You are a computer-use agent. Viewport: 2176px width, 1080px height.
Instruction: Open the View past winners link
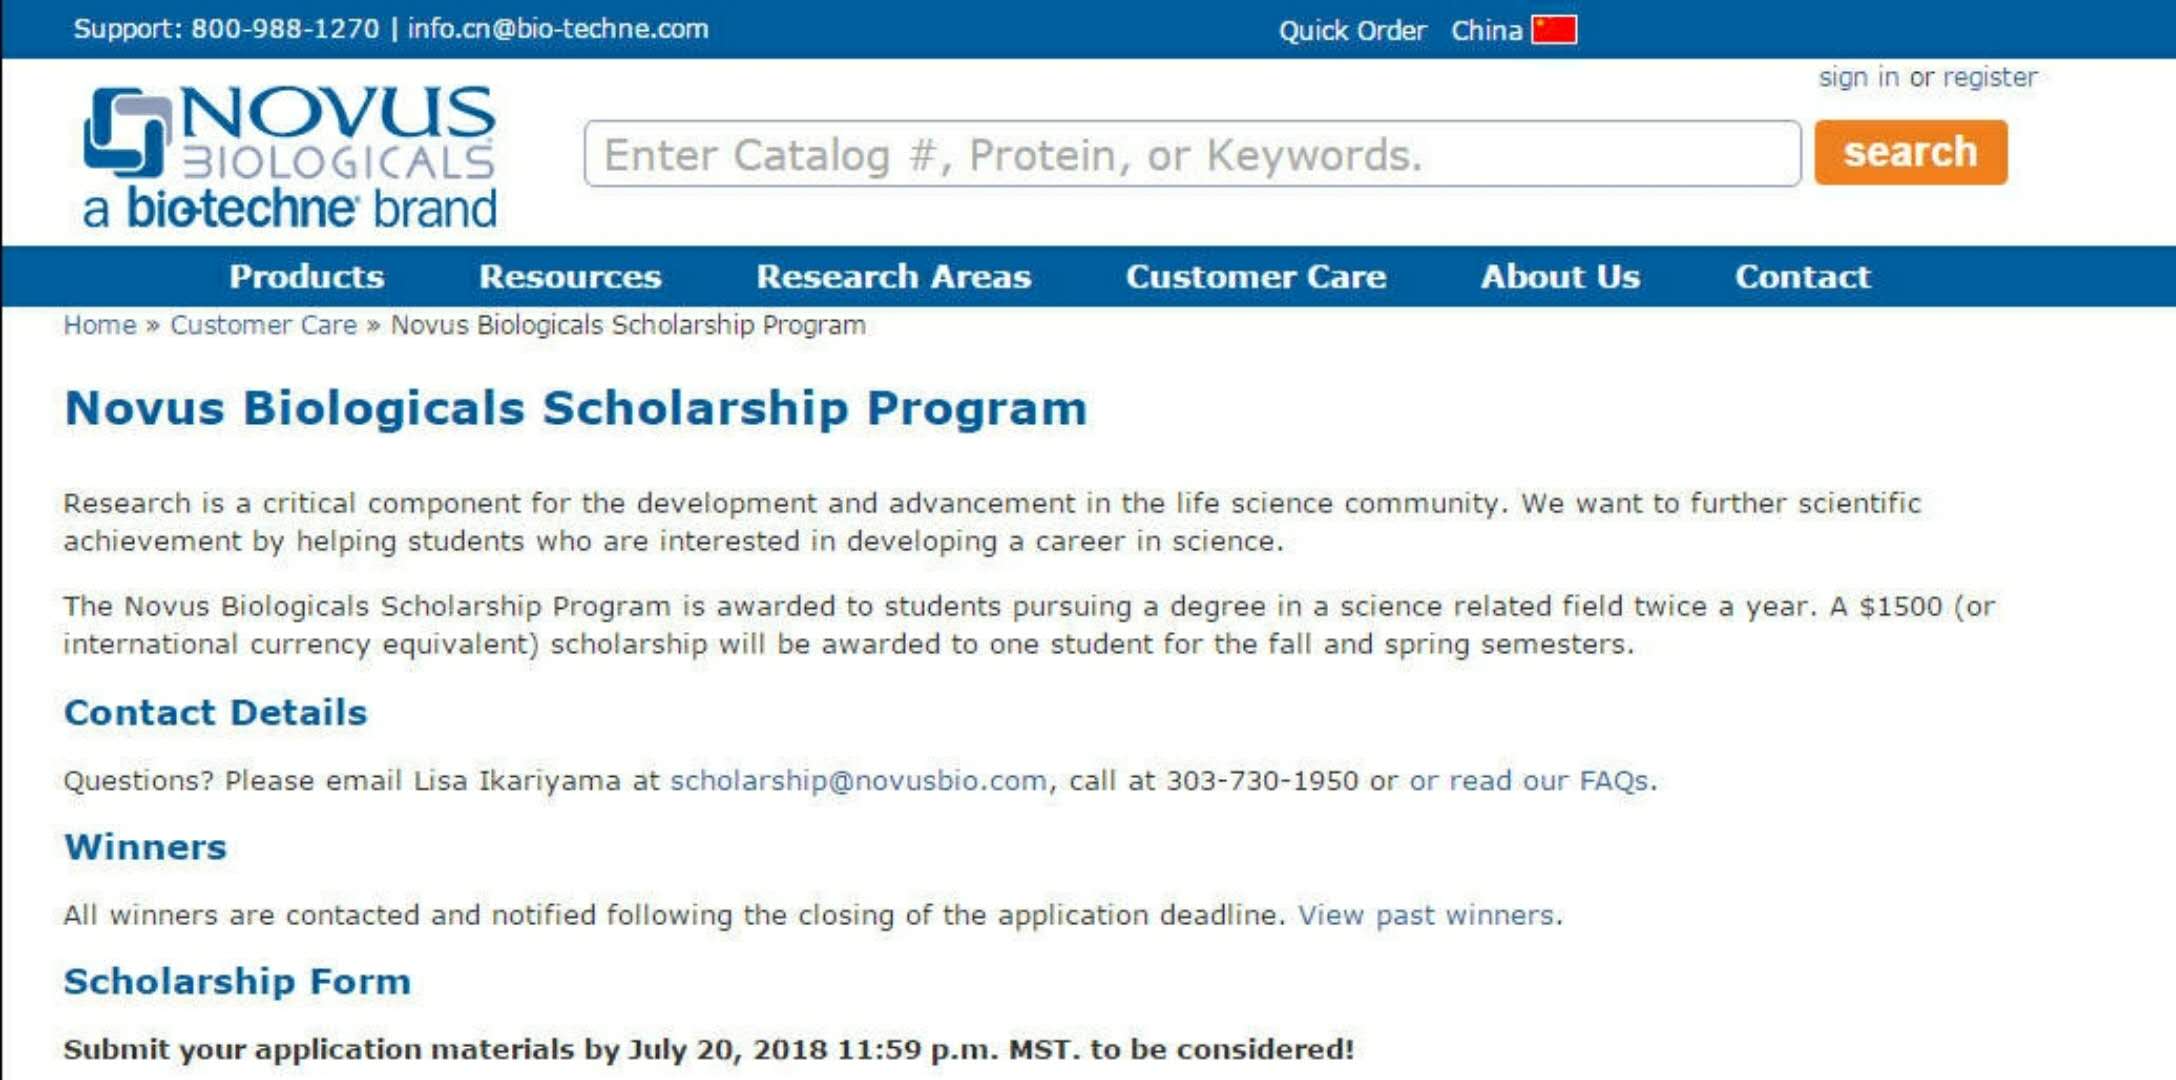[1426, 915]
